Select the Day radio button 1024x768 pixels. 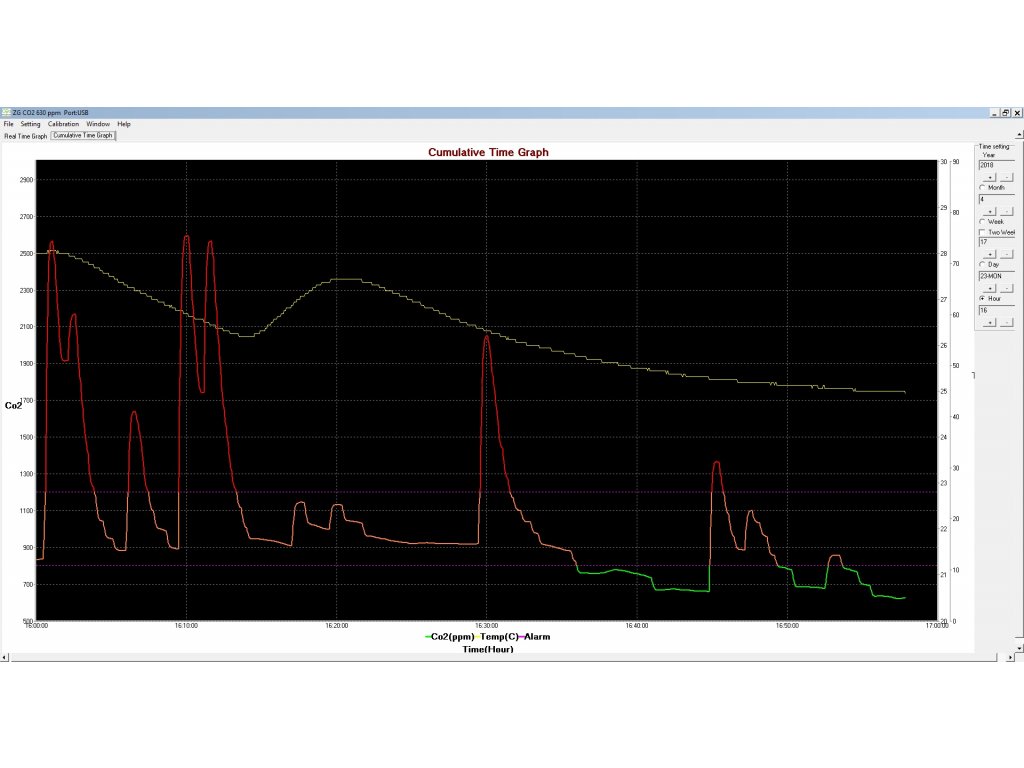pos(982,264)
